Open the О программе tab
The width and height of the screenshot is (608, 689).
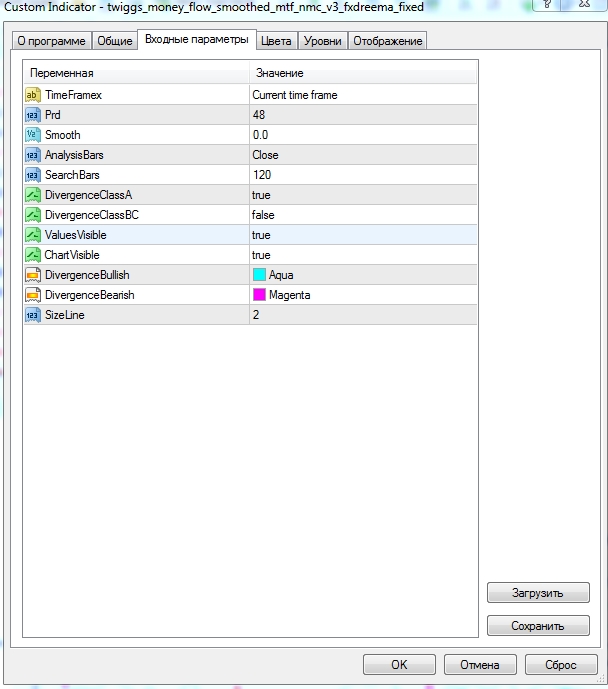tap(51, 41)
